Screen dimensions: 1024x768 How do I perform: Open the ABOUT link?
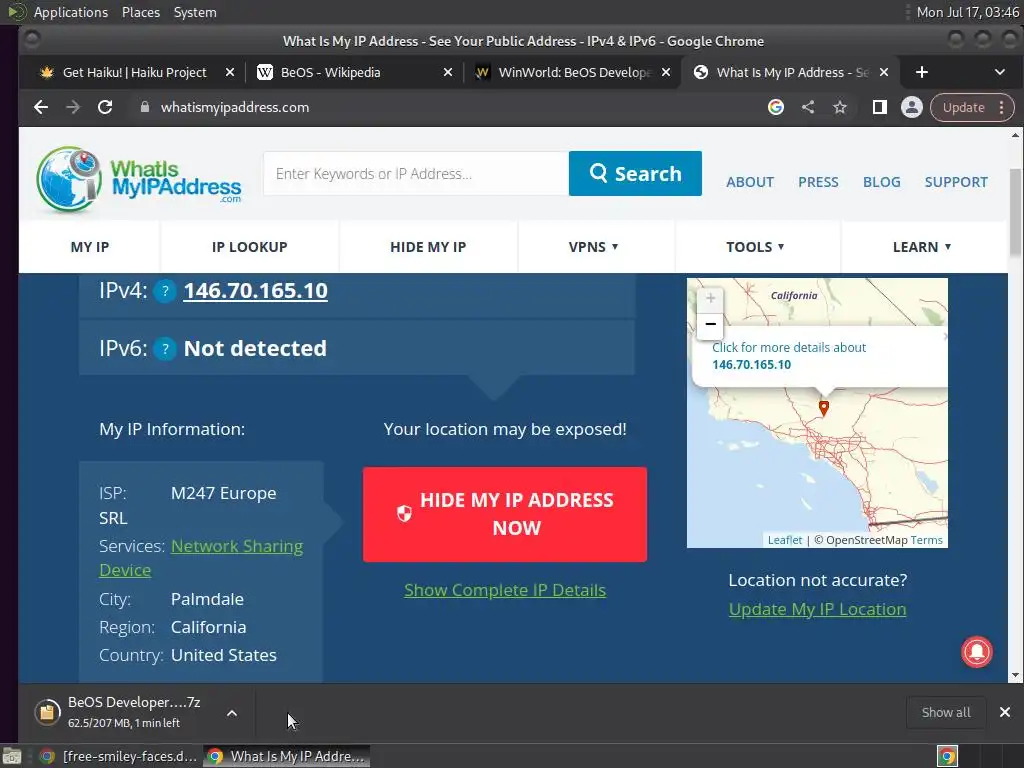pos(750,182)
